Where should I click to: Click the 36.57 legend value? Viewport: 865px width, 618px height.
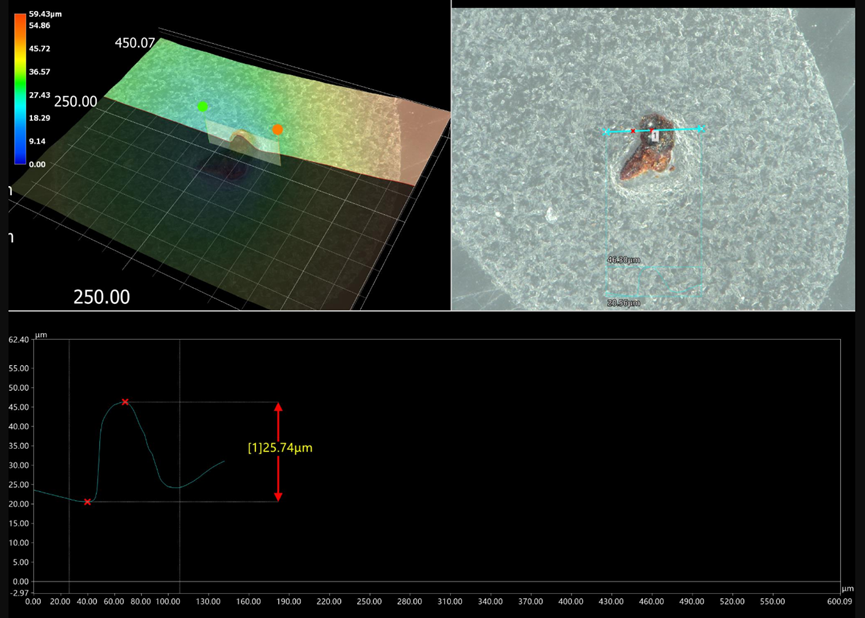(x=40, y=72)
